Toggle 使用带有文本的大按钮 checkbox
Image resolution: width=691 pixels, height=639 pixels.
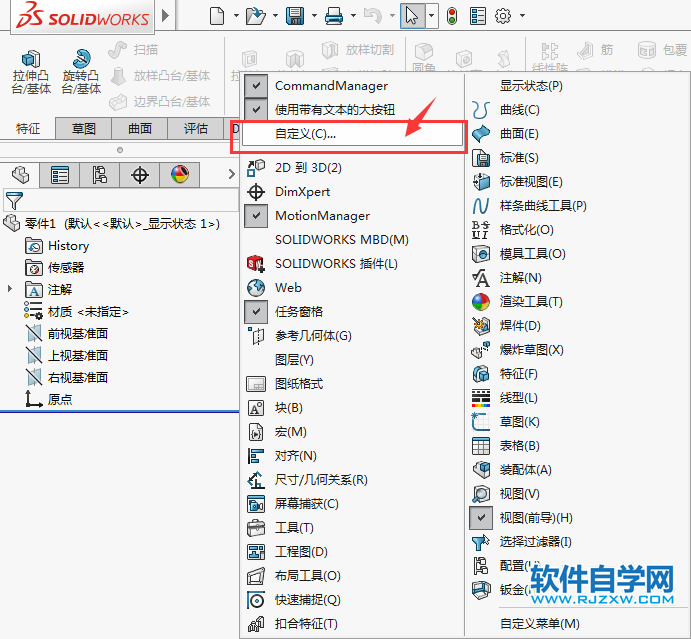pos(256,109)
